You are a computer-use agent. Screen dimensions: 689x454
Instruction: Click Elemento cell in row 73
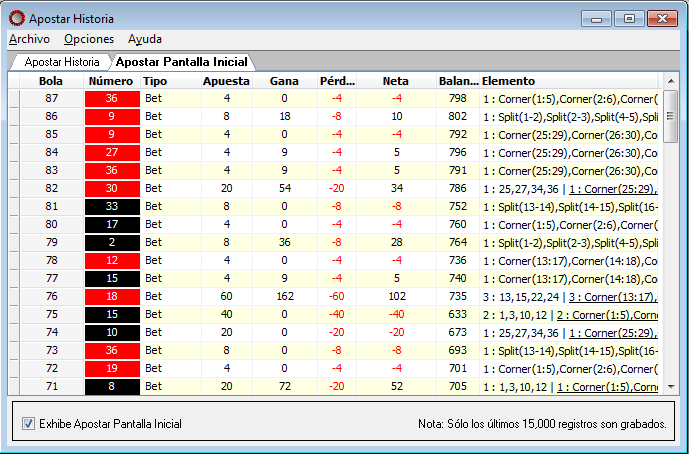[570, 350]
